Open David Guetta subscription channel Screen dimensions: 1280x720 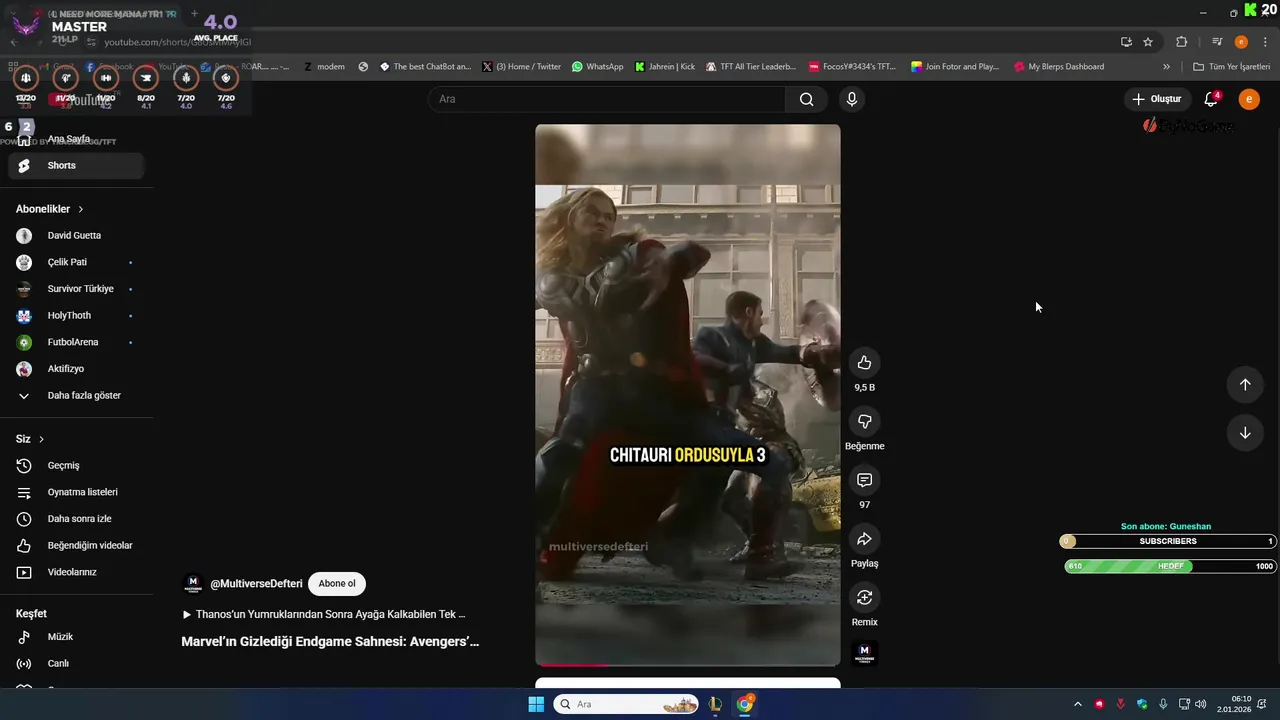76,236
